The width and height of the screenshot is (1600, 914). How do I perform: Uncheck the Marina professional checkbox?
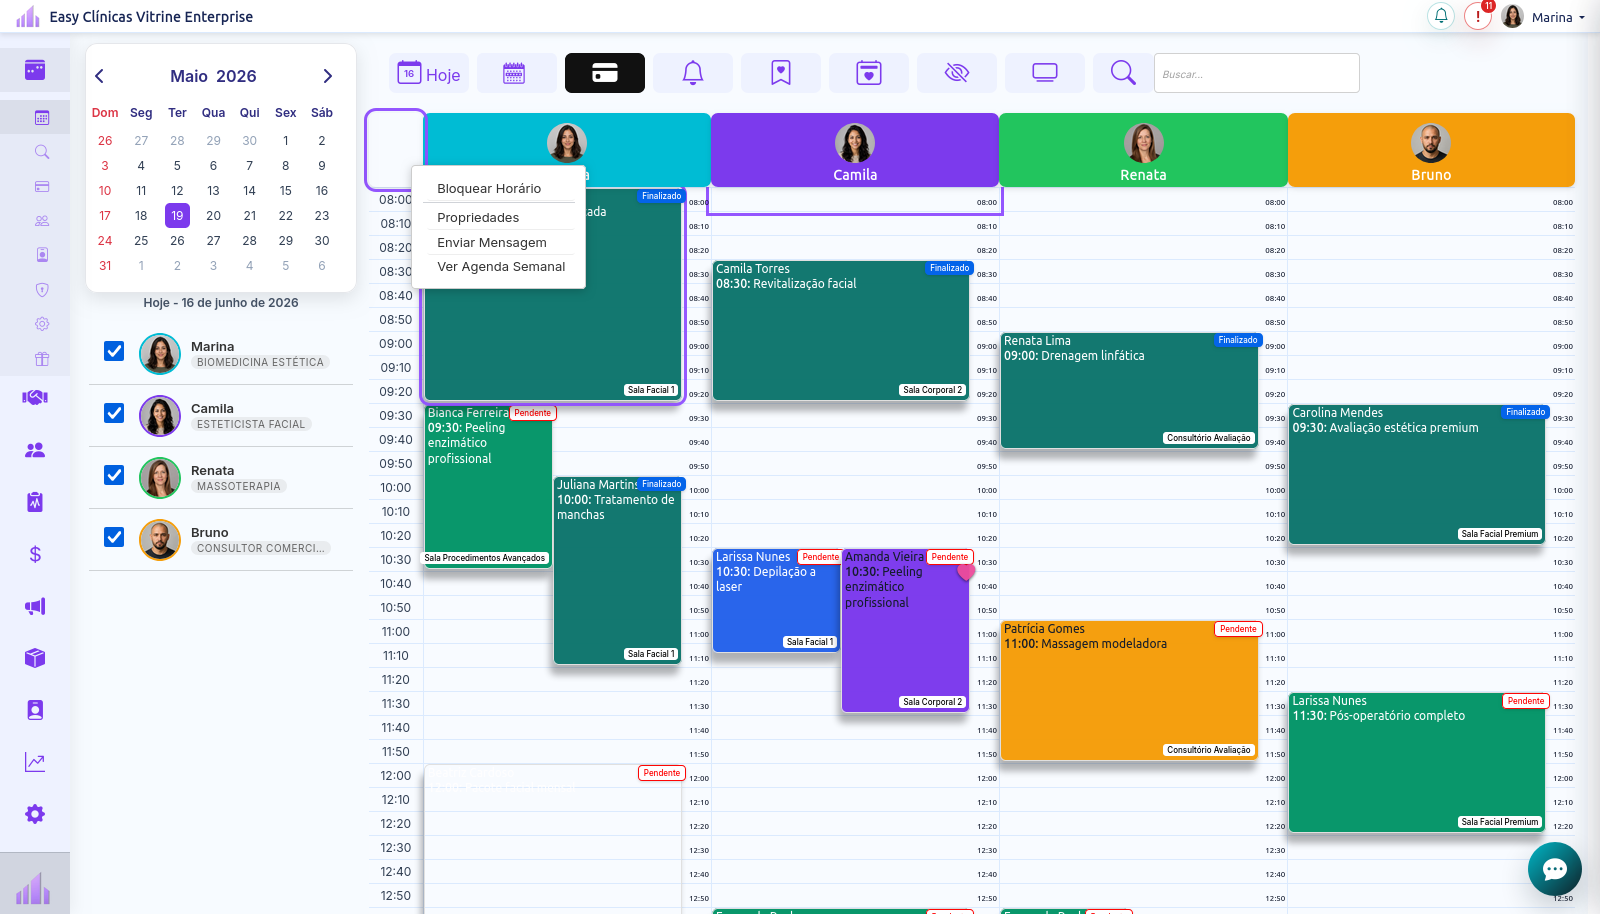click(114, 351)
